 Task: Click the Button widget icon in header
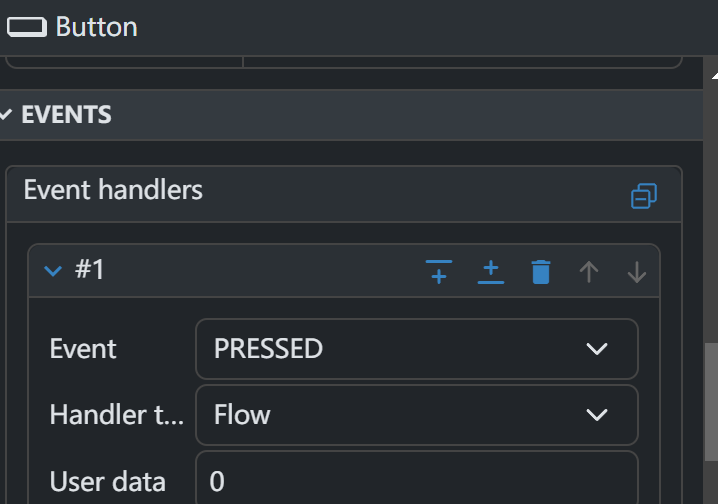[27, 27]
